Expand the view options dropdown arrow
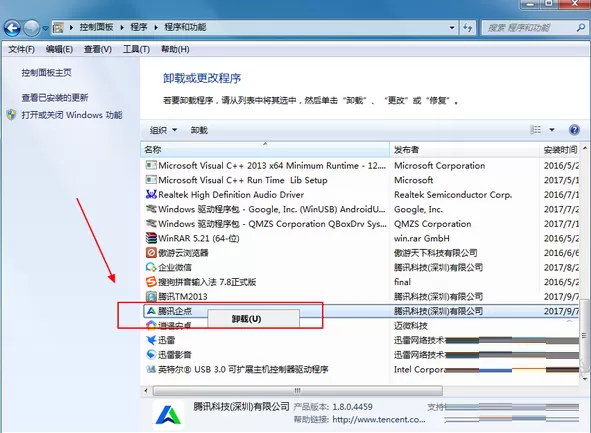 [x=552, y=130]
